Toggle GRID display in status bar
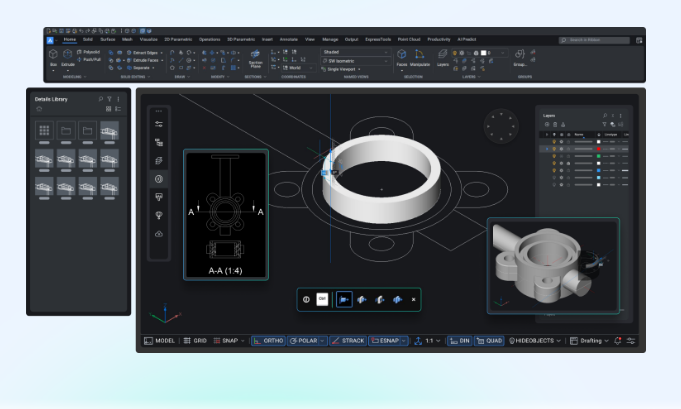 195,341
